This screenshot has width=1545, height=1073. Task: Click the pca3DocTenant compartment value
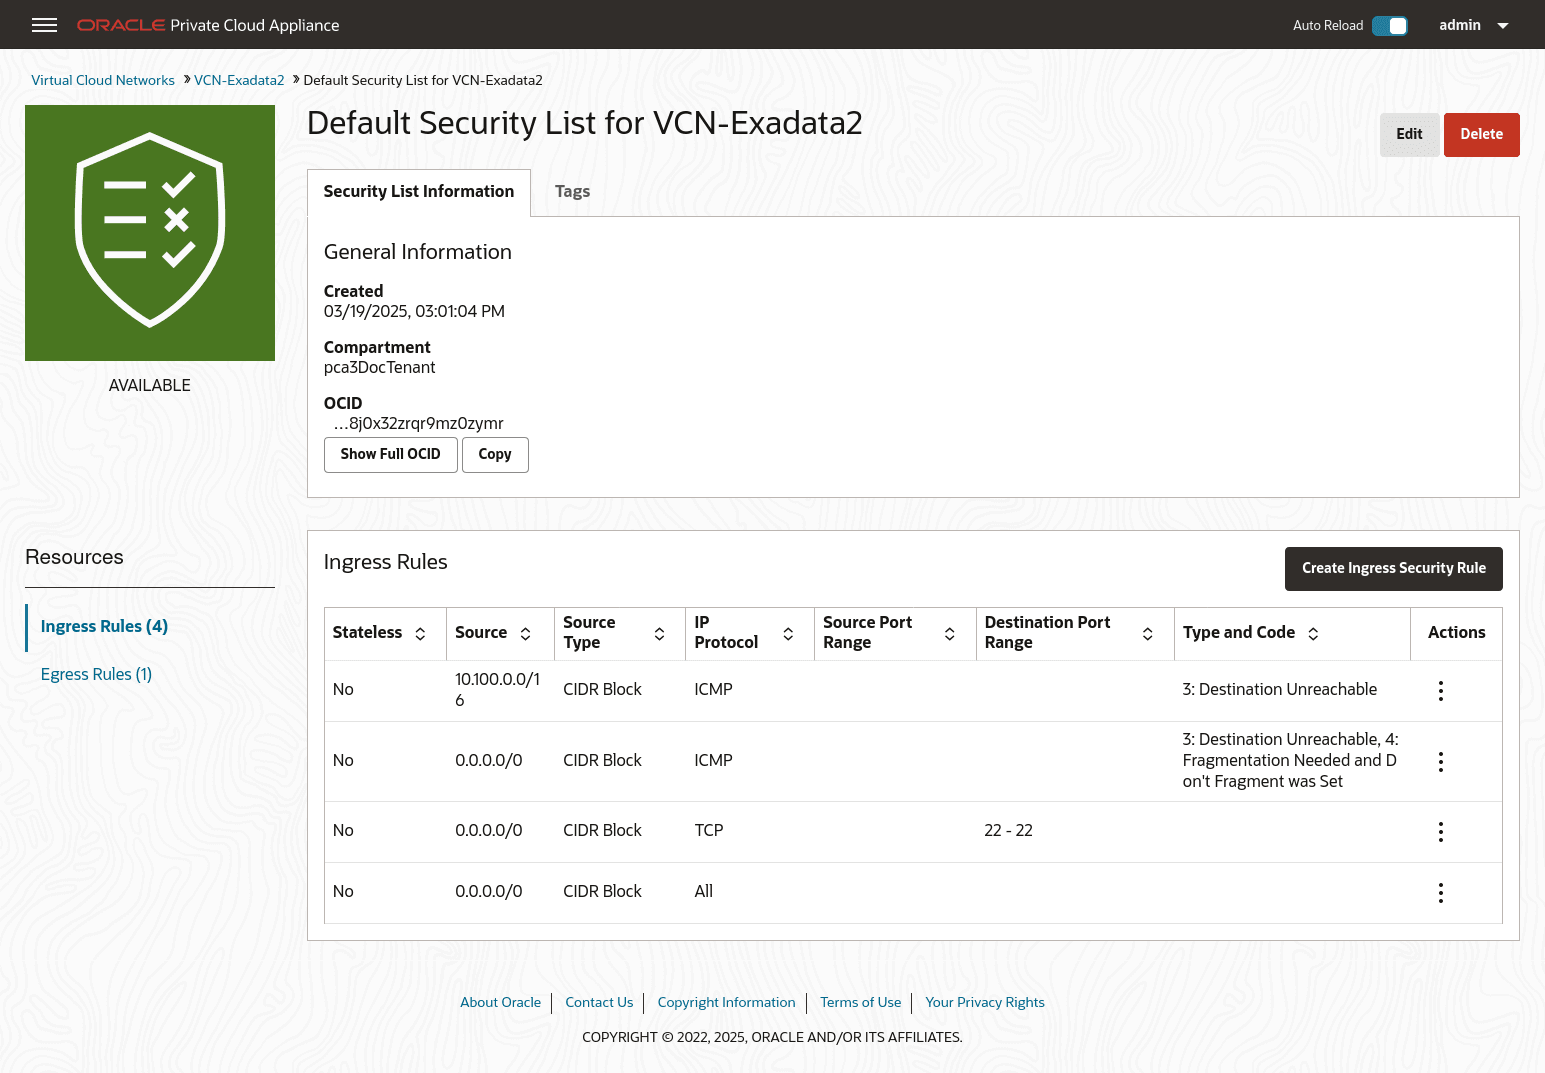click(x=379, y=368)
